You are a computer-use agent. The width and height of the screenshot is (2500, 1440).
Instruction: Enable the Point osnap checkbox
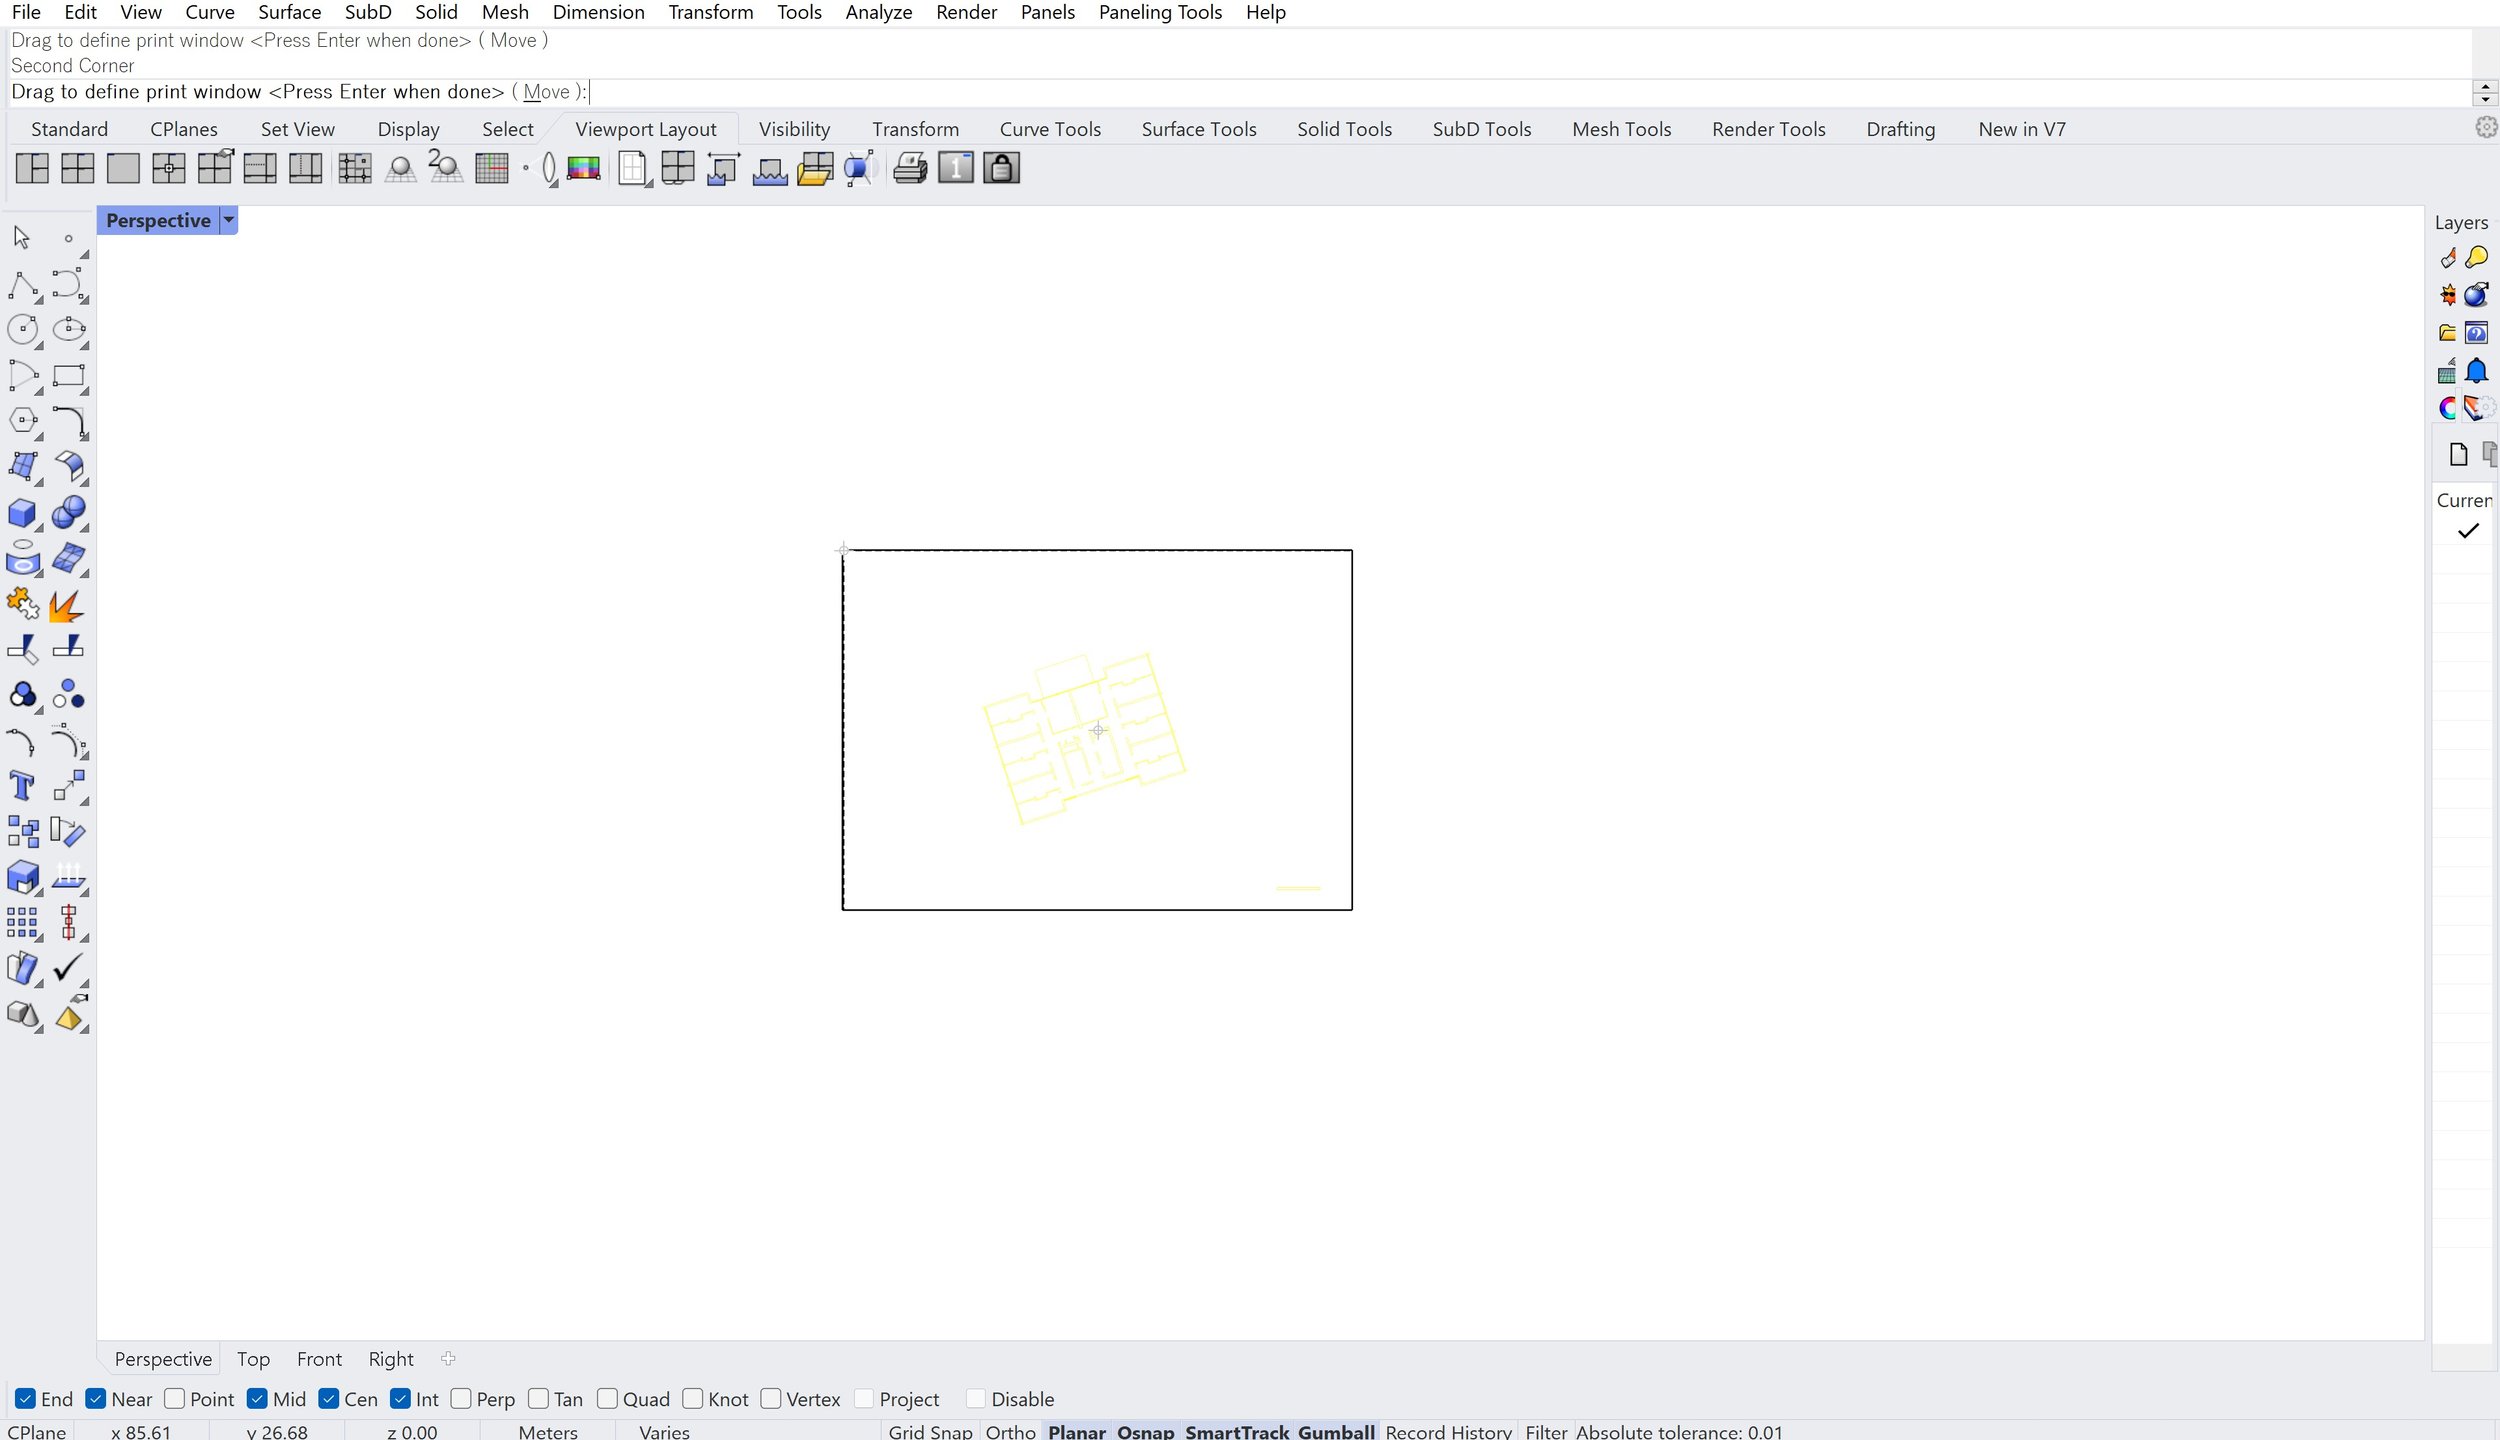coord(175,1399)
